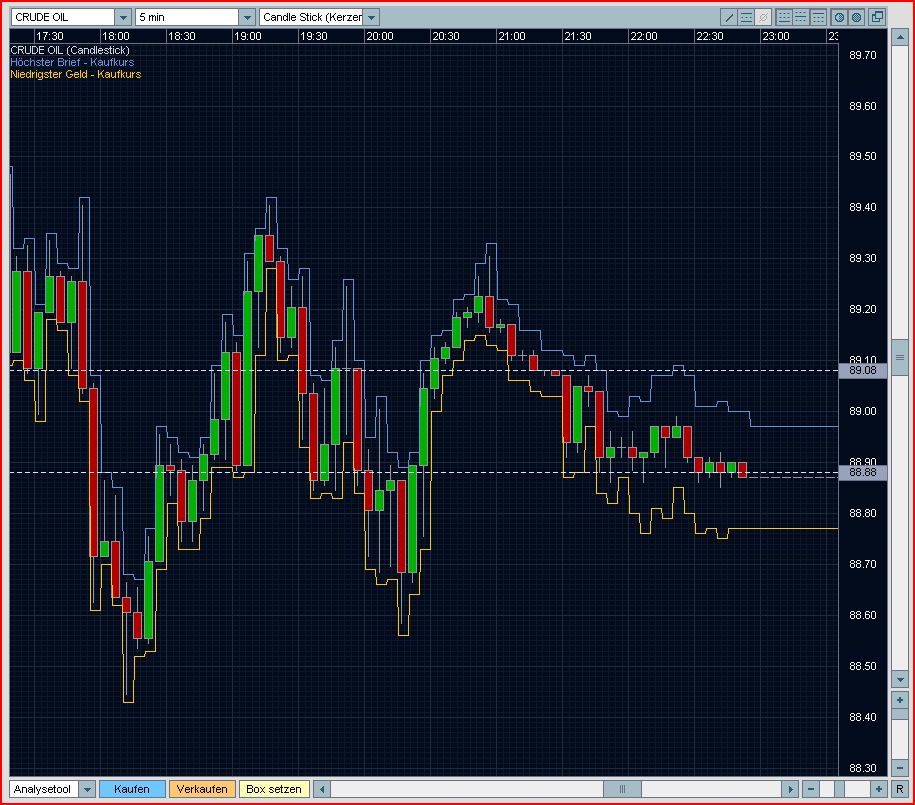Viewport: 915px width, 805px height.
Task: Click the delete drawings slashed-circle icon
Action: tap(763, 17)
